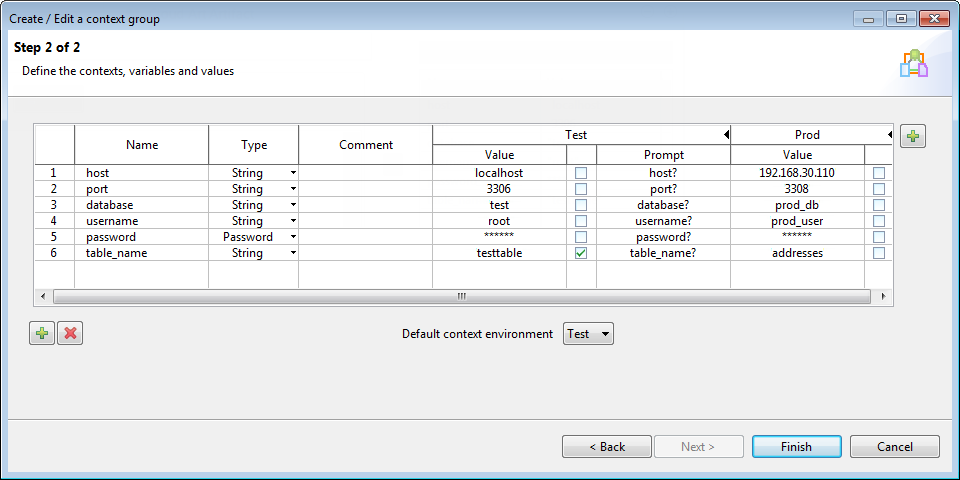960x480 pixels.
Task: Click the host? prompt cell
Action: coord(663,173)
